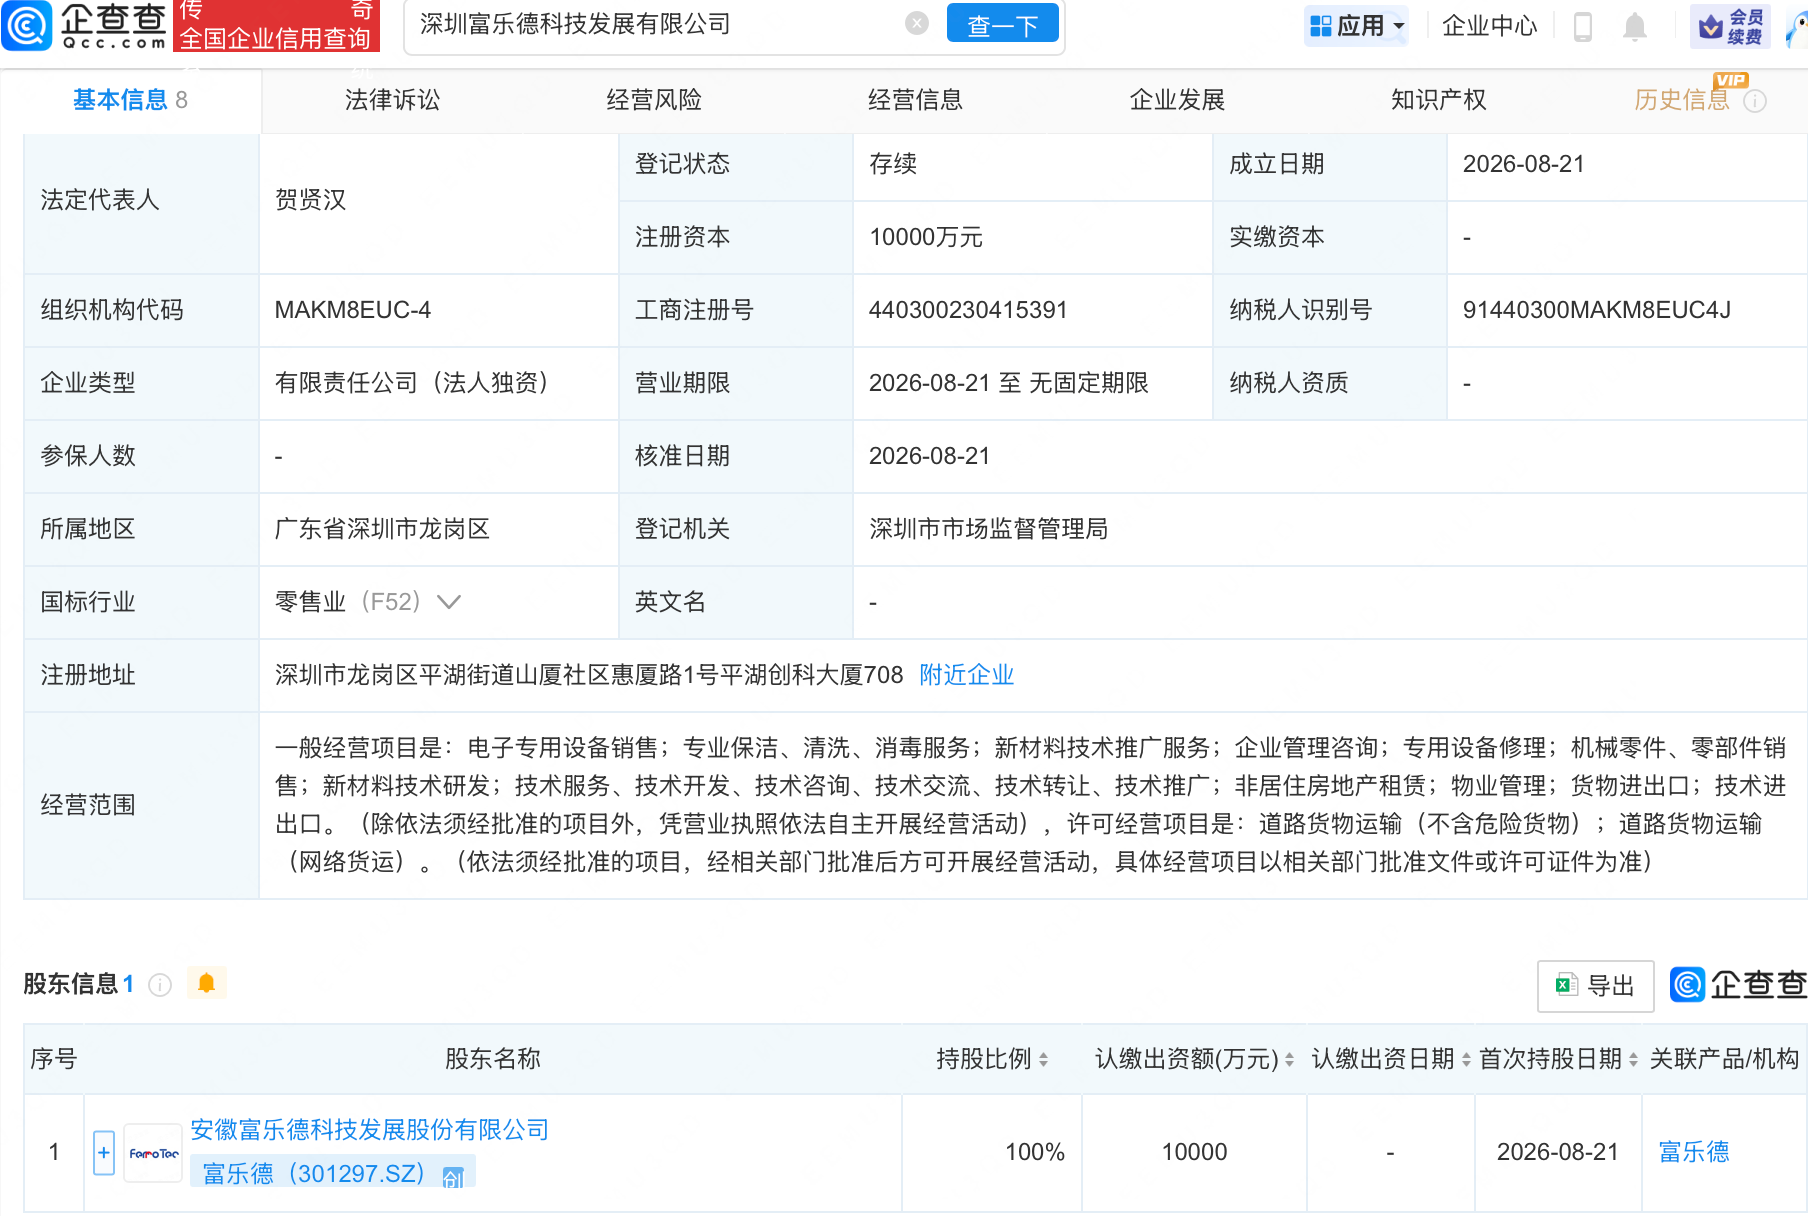1808x1216 pixels.
Task: Click the Qichacha logo icon
Action: coord(27,26)
